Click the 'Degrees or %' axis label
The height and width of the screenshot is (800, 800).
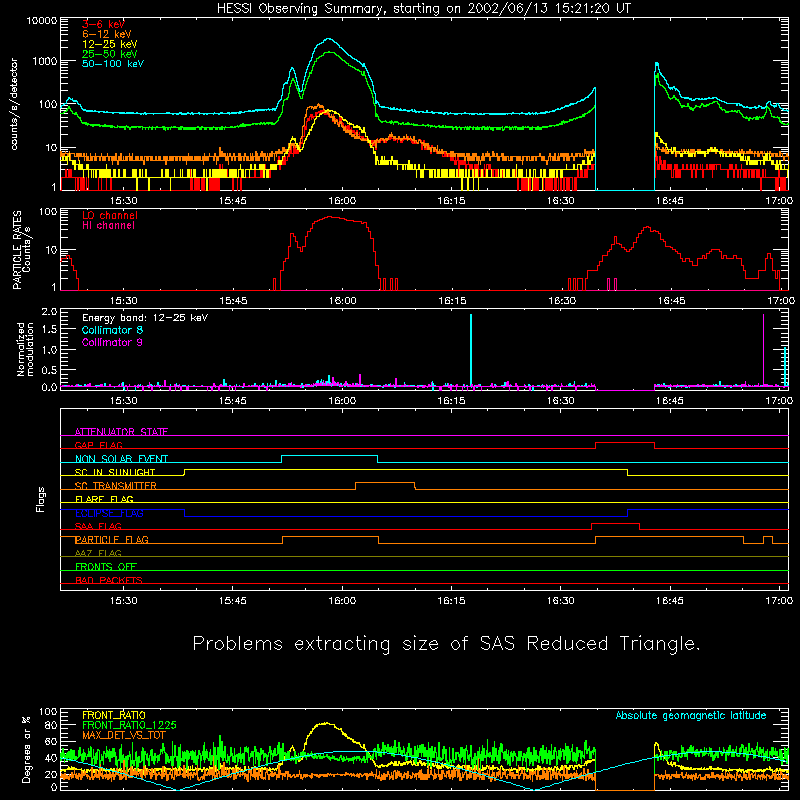coord(26,750)
